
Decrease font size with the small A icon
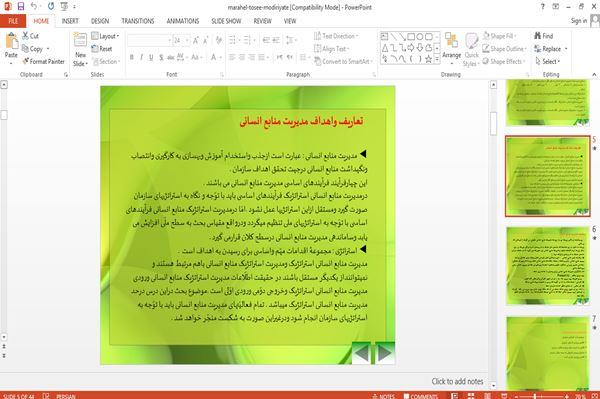click(x=206, y=40)
